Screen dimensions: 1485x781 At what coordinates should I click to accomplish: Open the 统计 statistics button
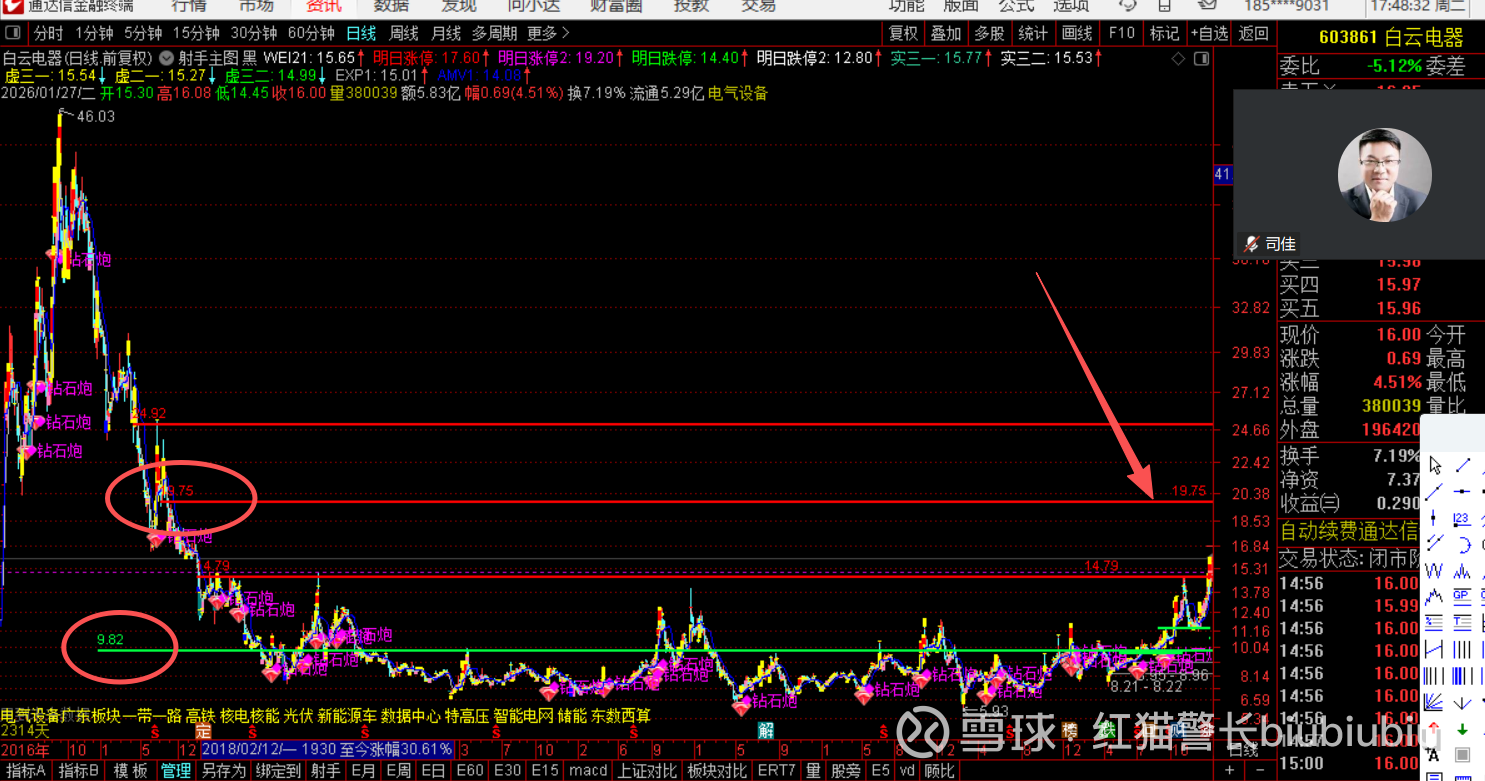click(x=1033, y=33)
